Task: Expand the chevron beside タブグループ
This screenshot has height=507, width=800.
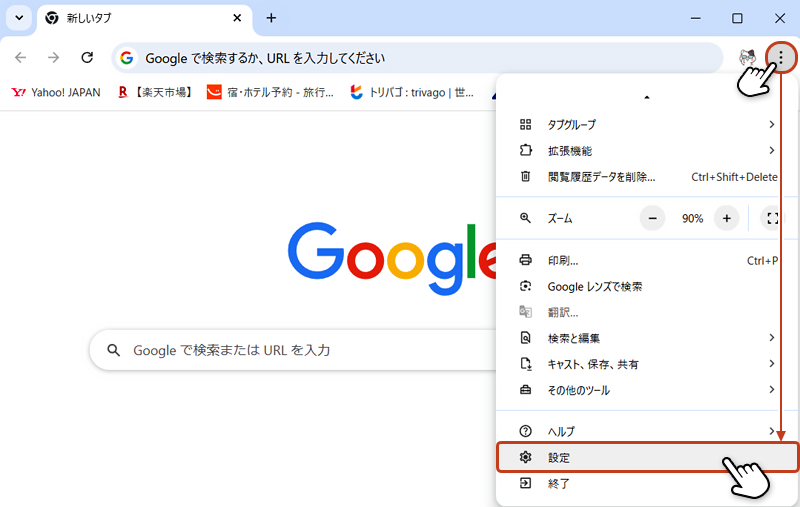Action: coord(772,124)
